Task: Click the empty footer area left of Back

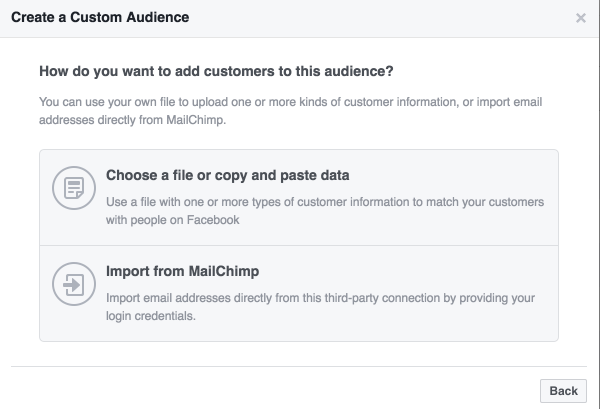Action: 270,390
